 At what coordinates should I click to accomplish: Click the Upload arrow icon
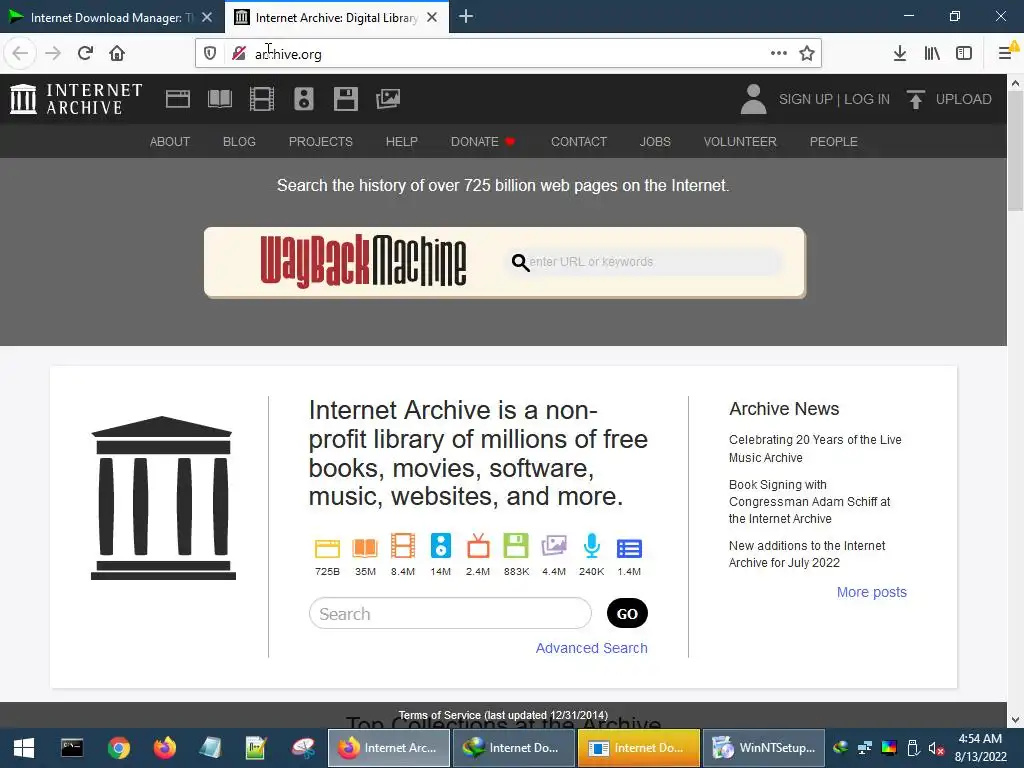[916, 99]
